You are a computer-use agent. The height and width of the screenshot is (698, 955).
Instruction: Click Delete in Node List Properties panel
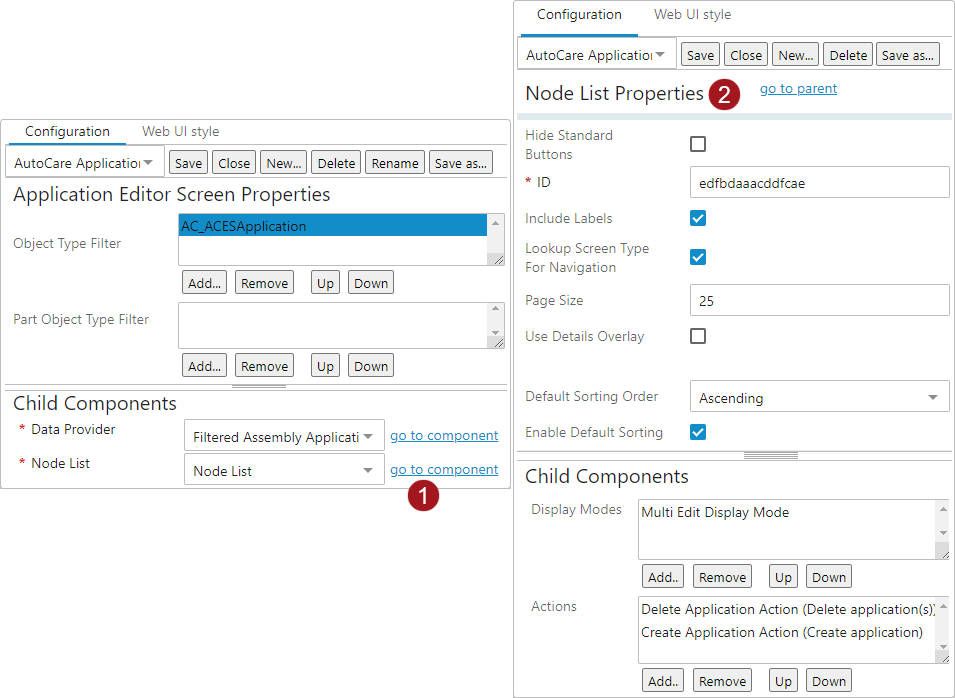(x=848, y=55)
